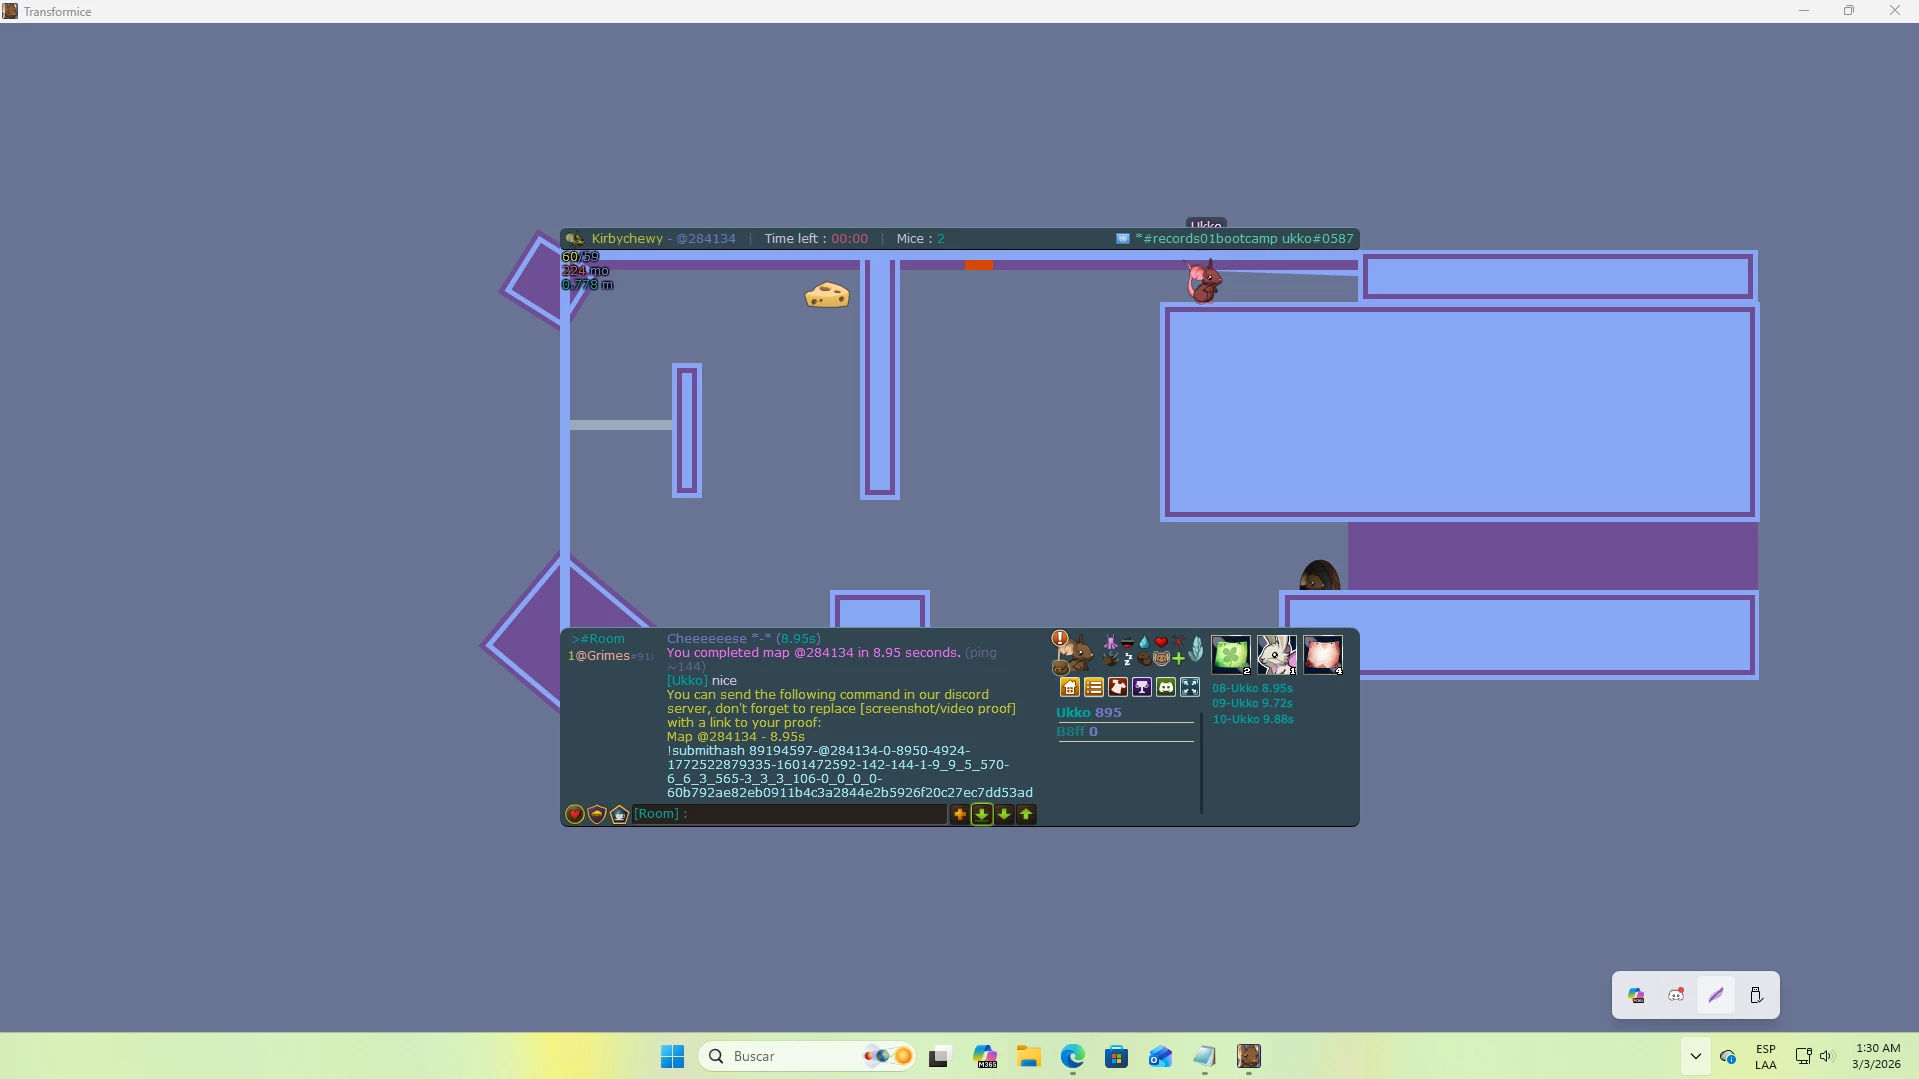Open the 1@Grimes chat tab
The image size is (1919, 1079).
click(609, 656)
